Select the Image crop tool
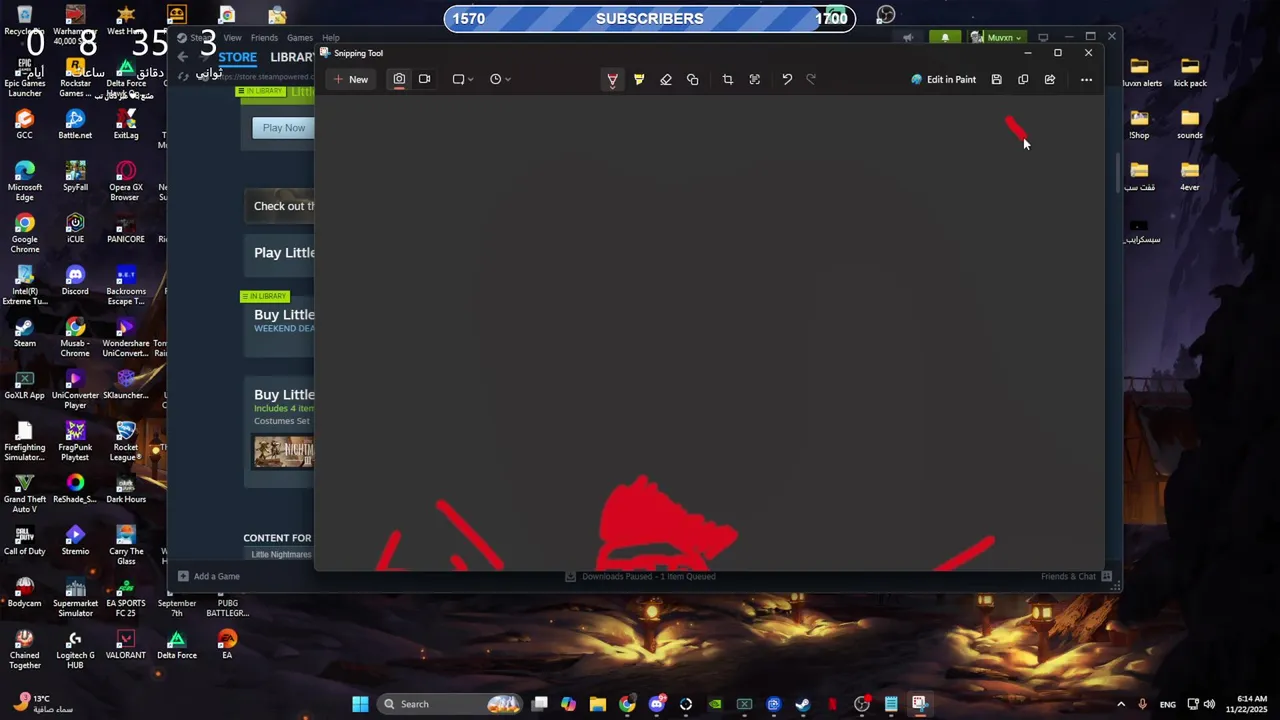Viewport: 1280px width, 720px height. [x=728, y=79]
